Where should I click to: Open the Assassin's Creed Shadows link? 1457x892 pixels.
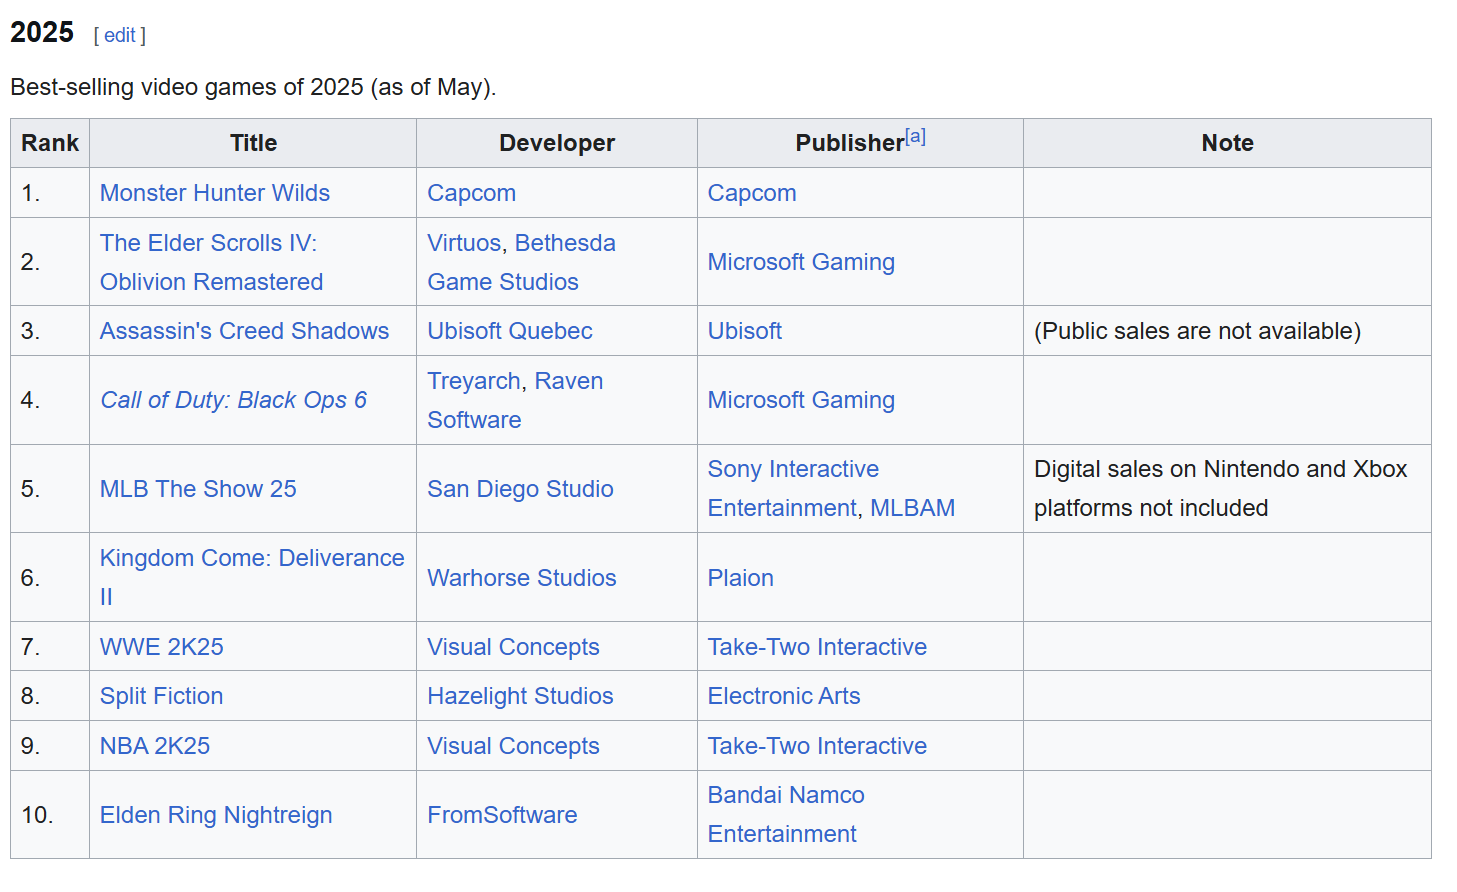click(x=244, y=331)
